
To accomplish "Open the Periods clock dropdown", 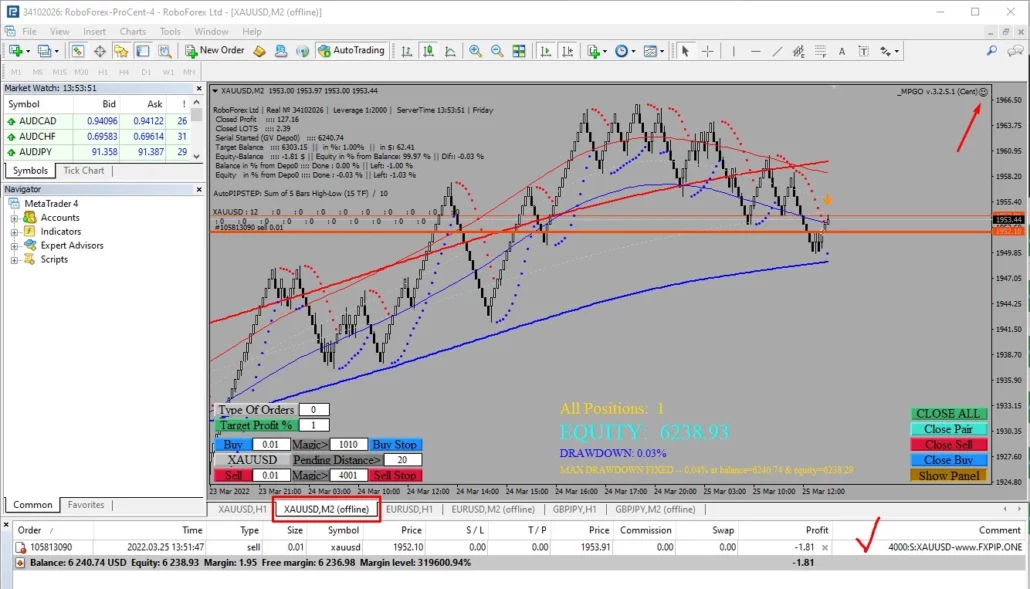I will [624, 51].
